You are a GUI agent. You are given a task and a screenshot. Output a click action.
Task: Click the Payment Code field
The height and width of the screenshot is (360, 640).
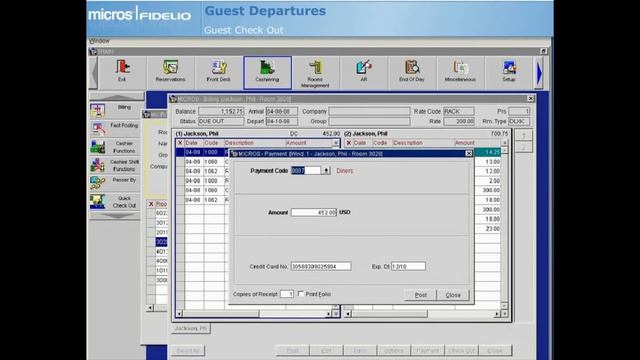click(x=306, y=171)
